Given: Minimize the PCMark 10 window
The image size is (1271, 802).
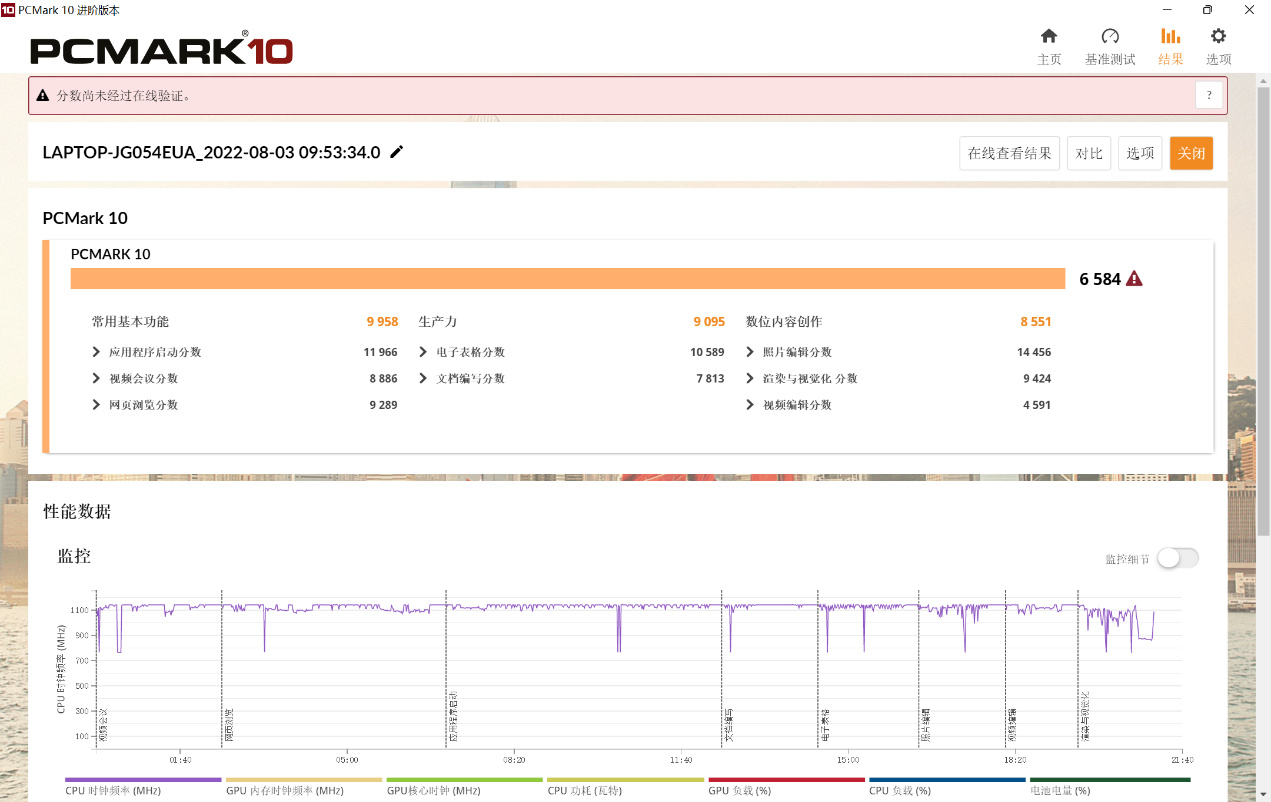Looking at the screenshot, I should (x=1165, y=9).
